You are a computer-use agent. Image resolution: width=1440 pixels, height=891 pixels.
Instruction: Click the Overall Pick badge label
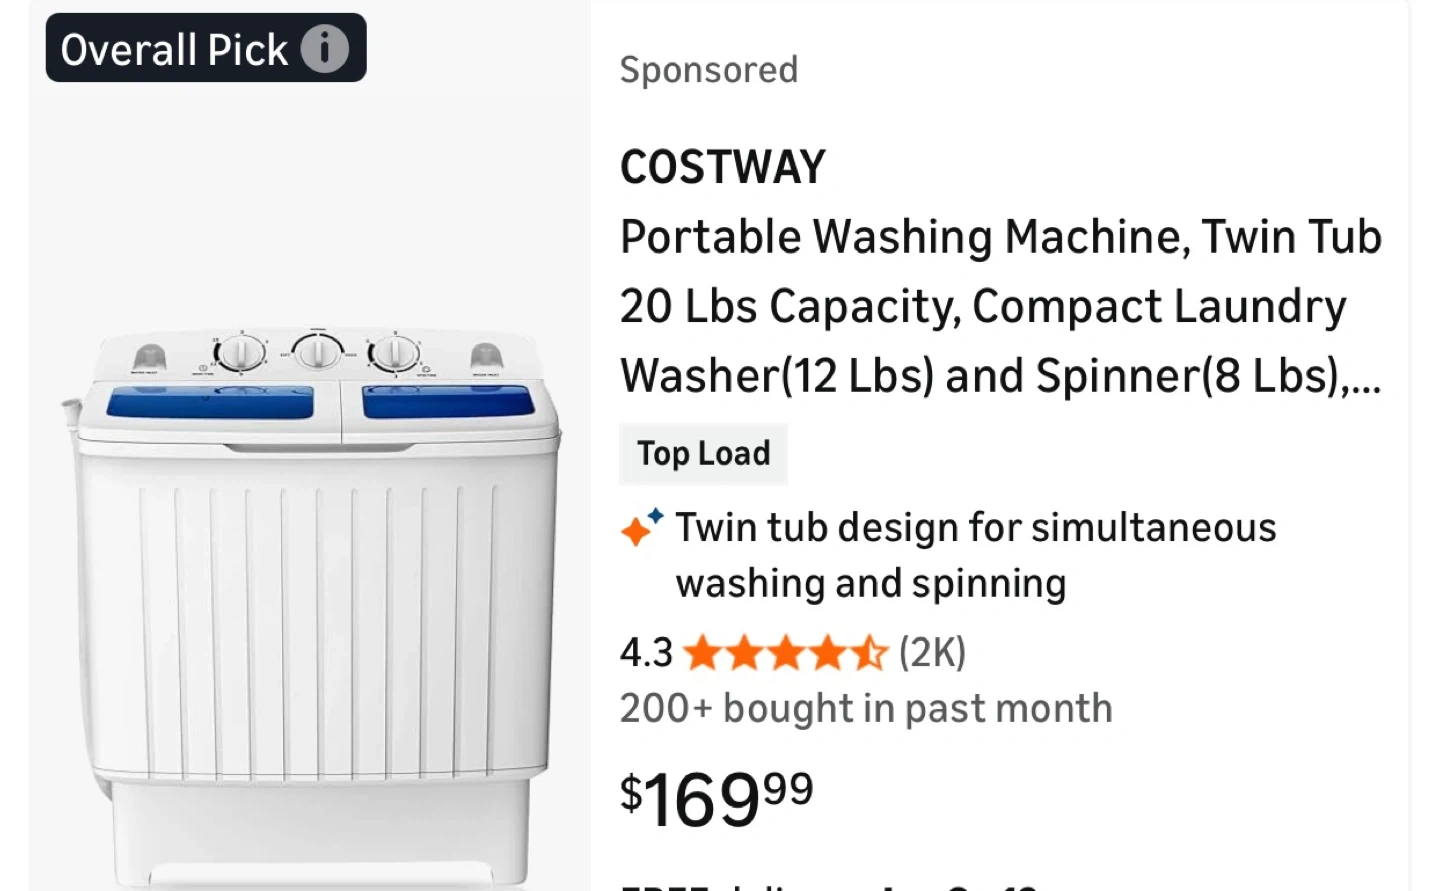pos(174,49)
